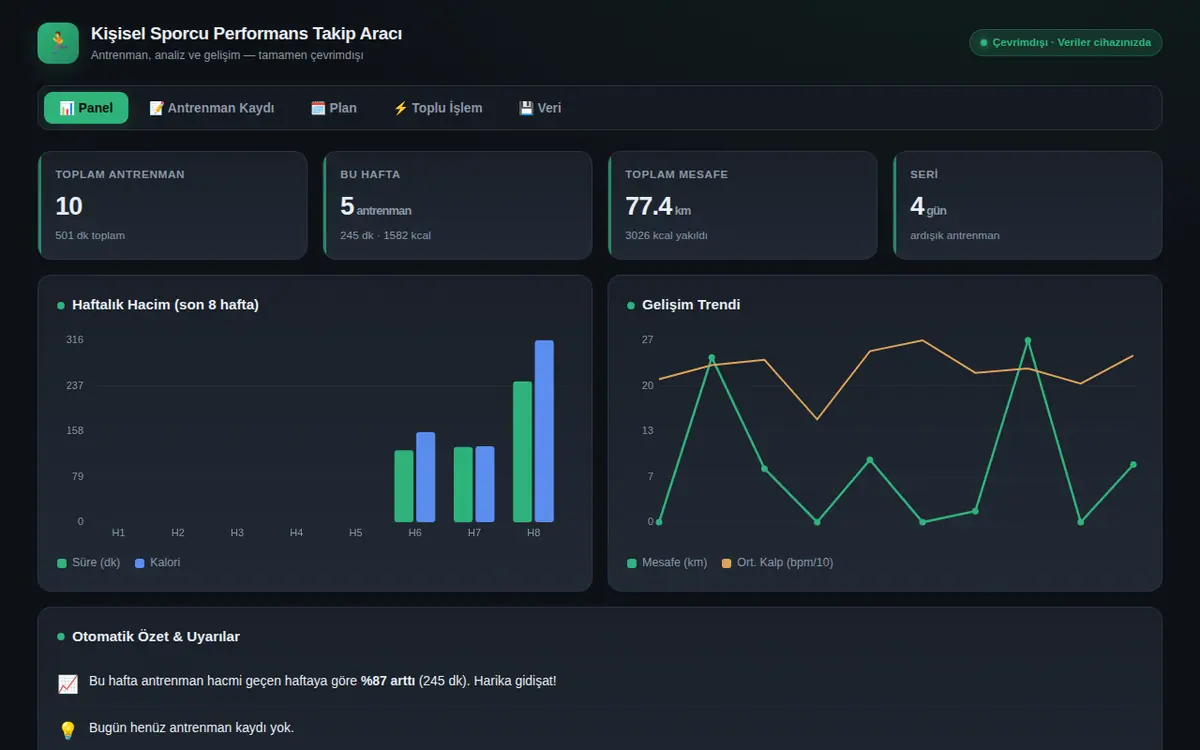Click the "3026 kcal yakıldı" text

coord(667,236)
